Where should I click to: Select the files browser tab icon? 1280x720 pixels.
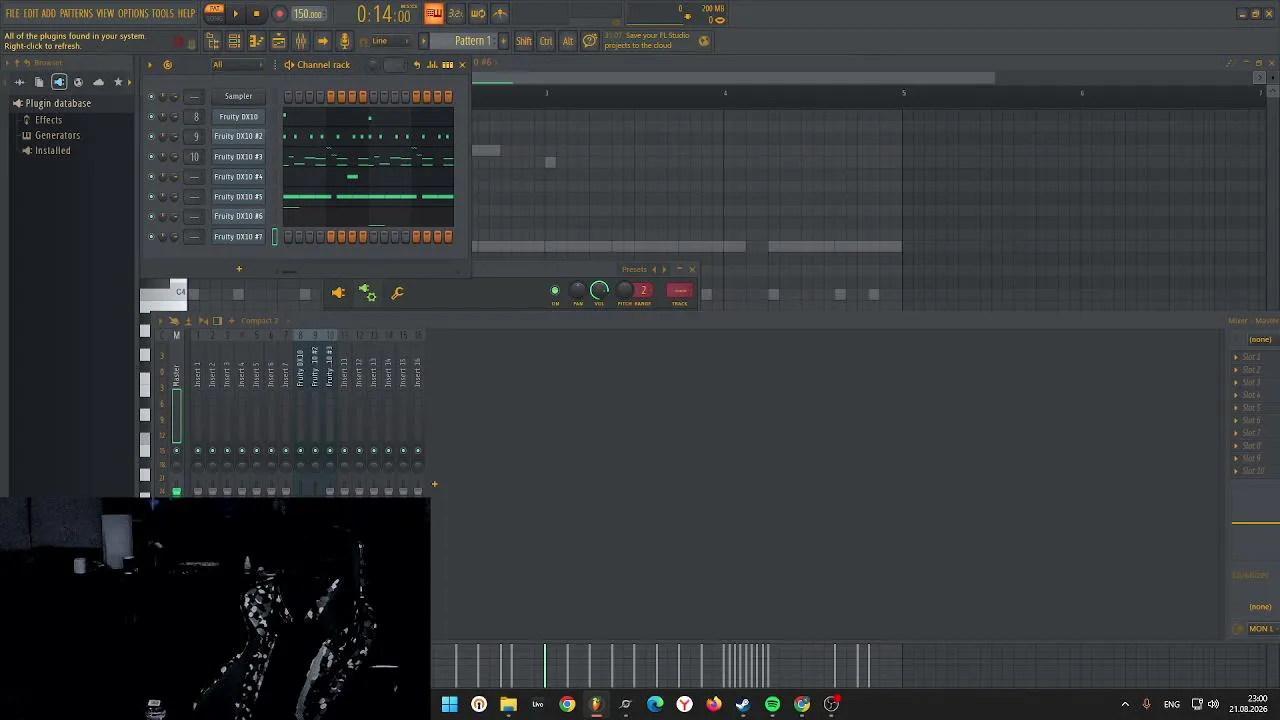(39, 82)
